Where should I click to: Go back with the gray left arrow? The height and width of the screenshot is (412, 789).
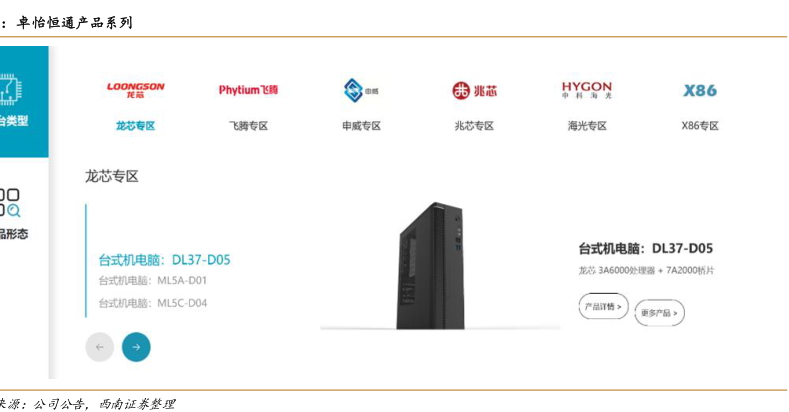(100, 347)
